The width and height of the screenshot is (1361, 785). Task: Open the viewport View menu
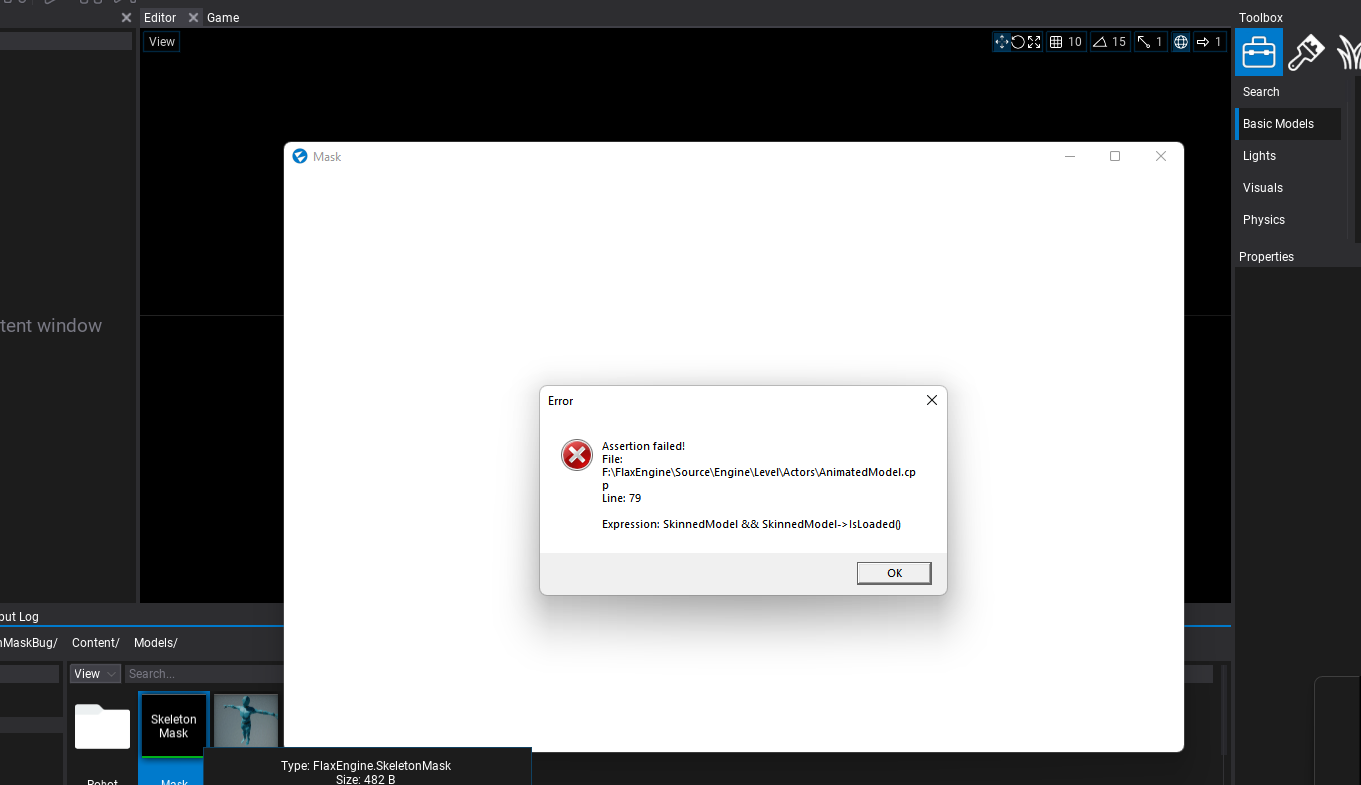(x=161, y=41)
